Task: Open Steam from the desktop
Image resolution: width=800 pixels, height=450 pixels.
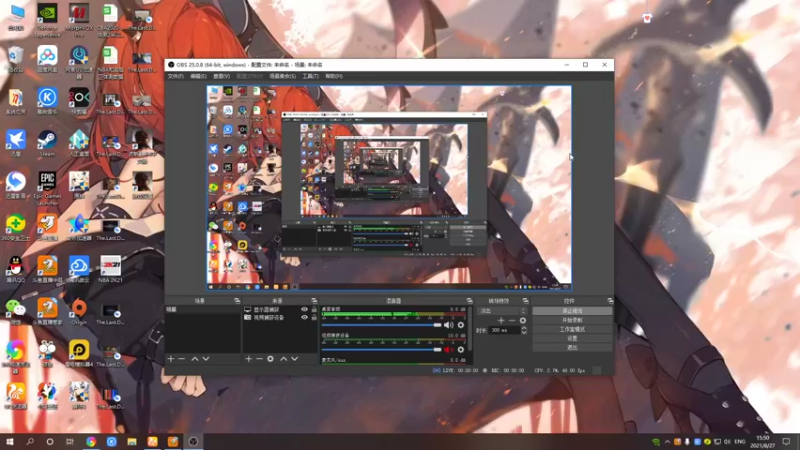Action: point(47,143)
